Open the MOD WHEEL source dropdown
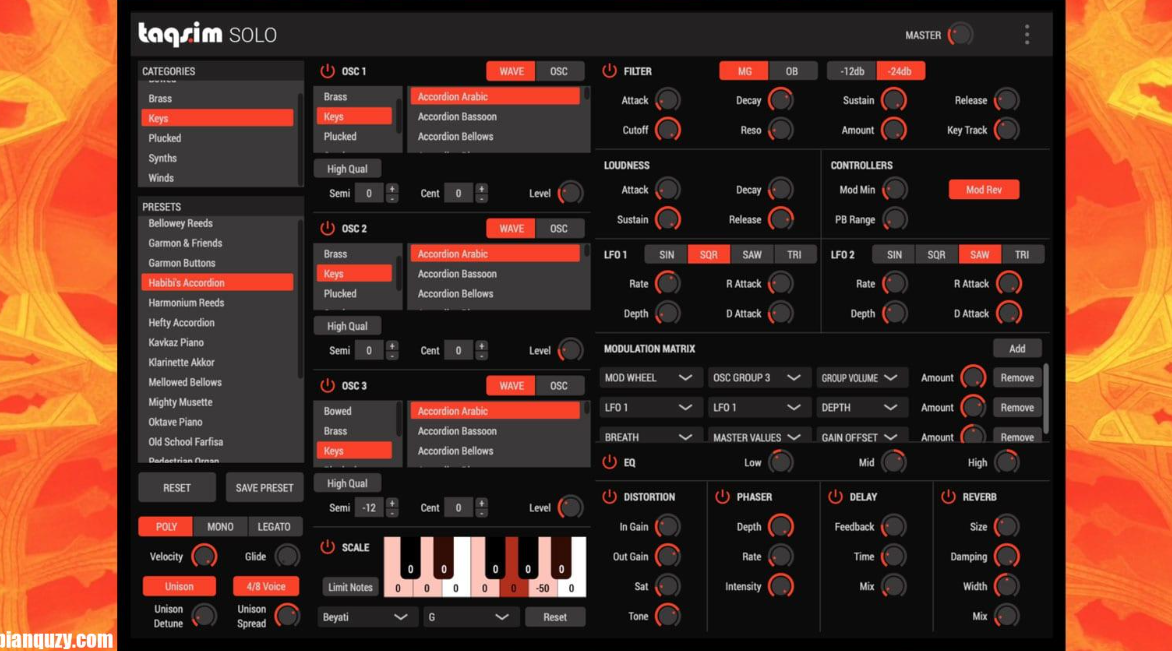The height and width of the screenshot is (651, 1172). (x=648, y=377)
